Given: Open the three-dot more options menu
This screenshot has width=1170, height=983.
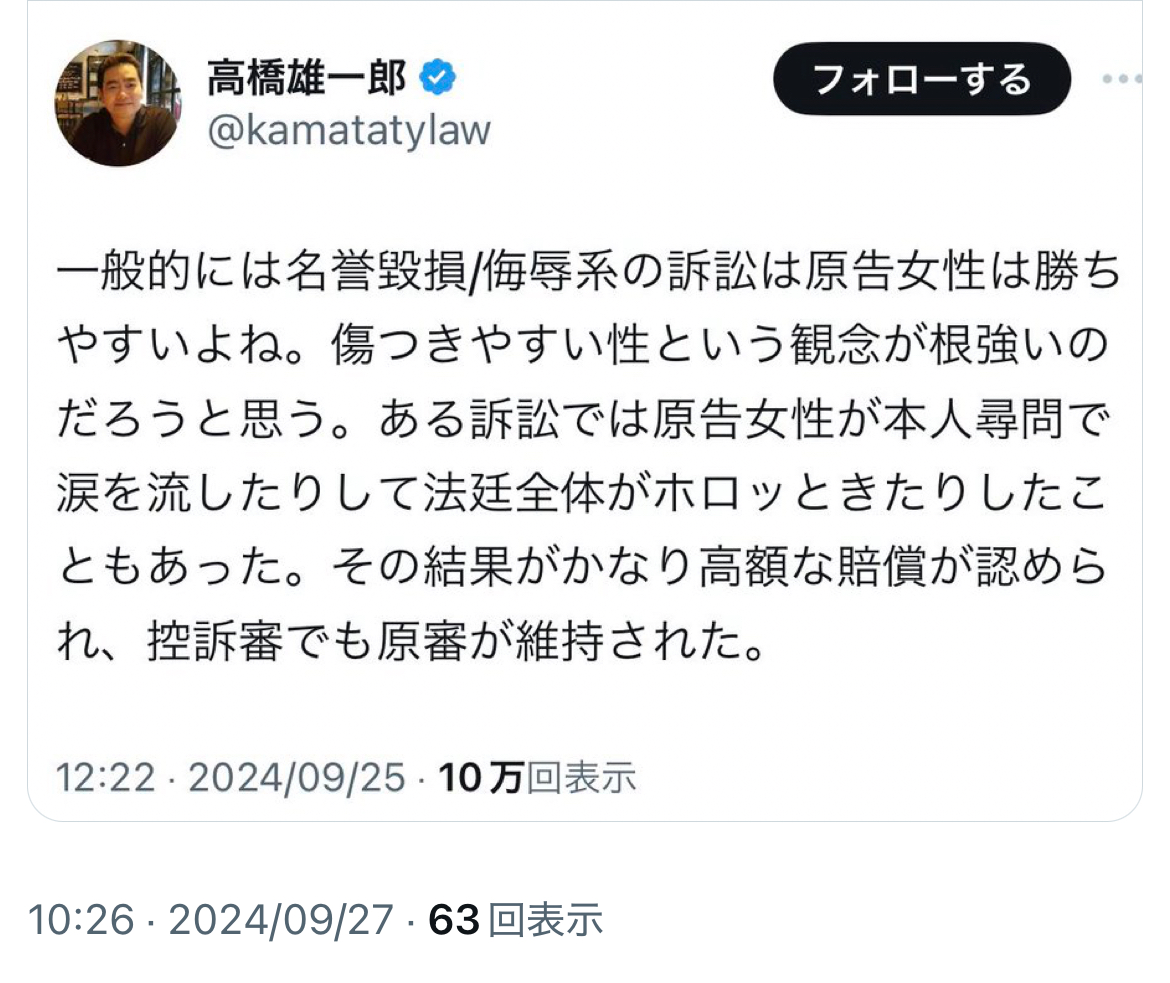Looking at the screenshot, I should click(x=1121, y=78).
